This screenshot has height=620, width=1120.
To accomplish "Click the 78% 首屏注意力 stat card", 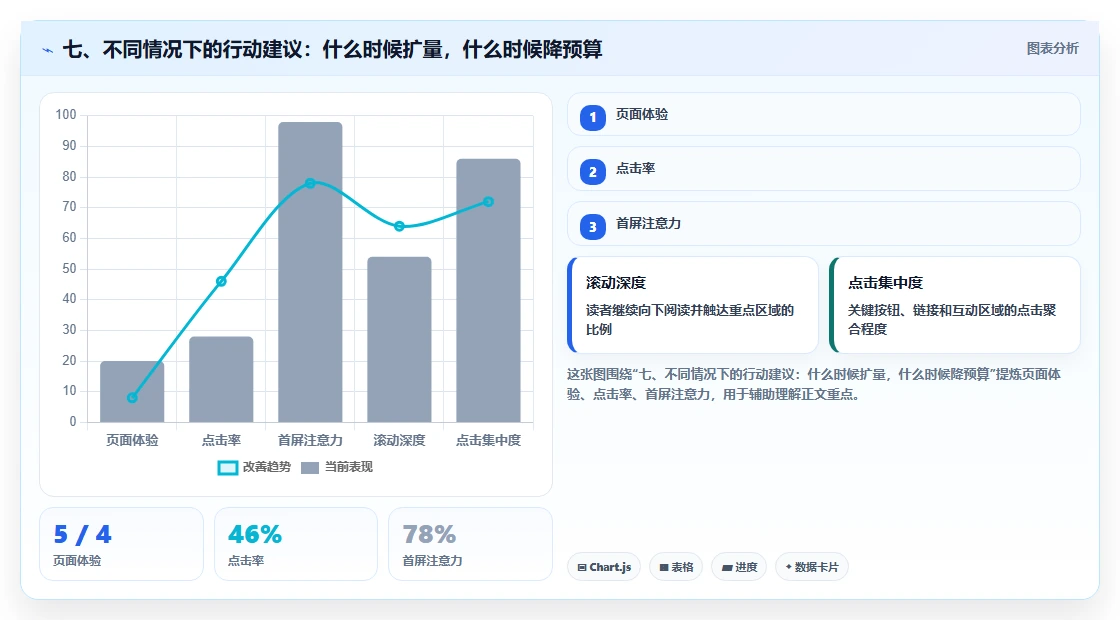I will point(470,544).
